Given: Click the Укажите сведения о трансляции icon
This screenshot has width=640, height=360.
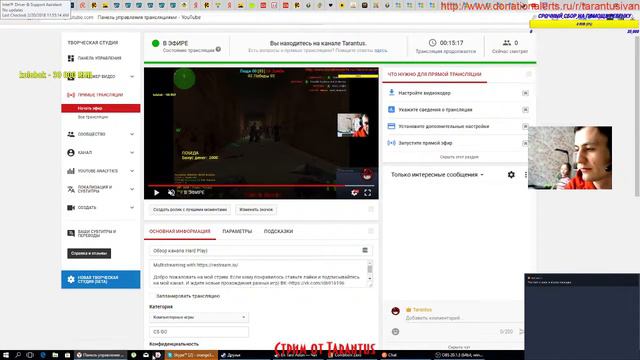Looking at the screenshot, I should point(391,109).
